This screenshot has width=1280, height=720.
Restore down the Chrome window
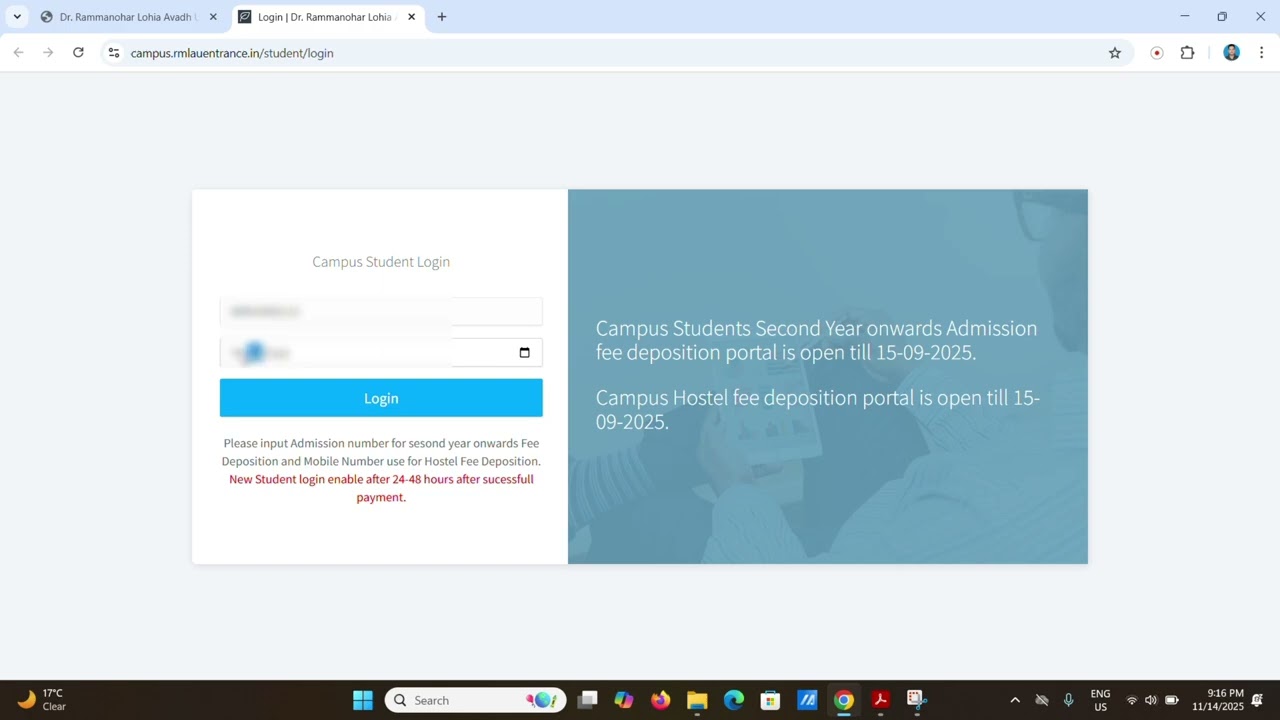click(x=1222, y=17)
